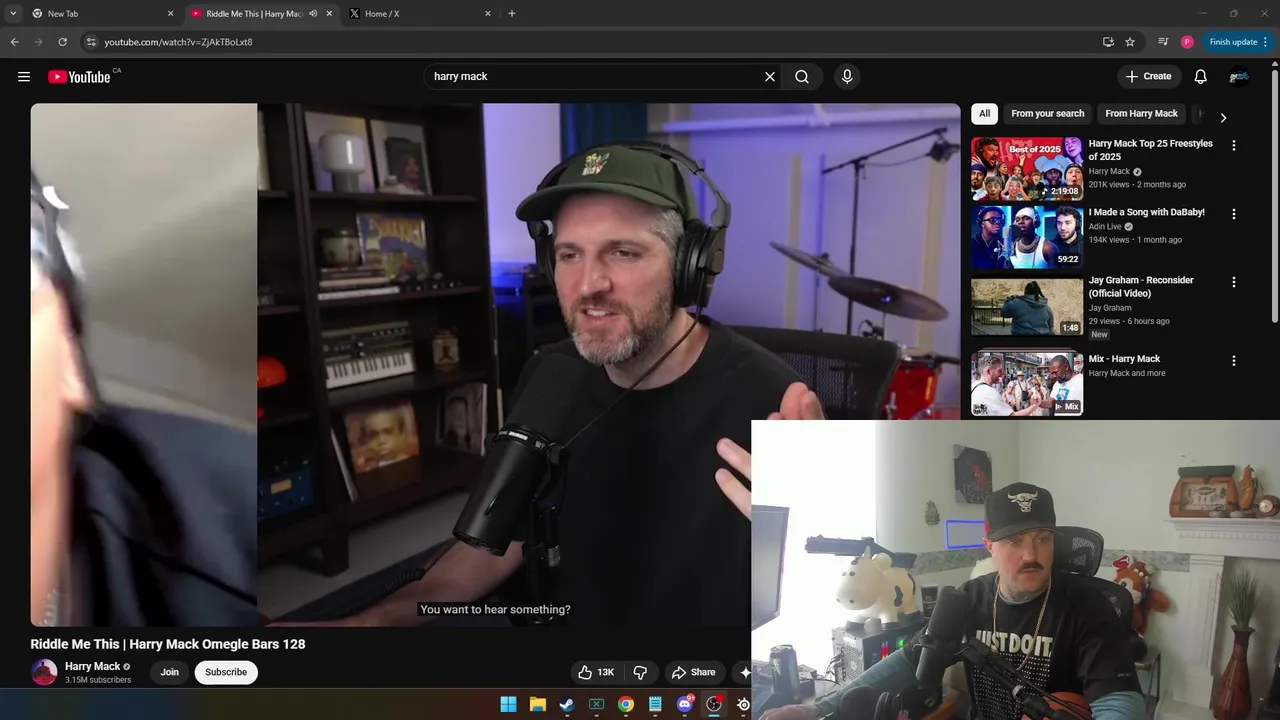Open the Adin Live channel link
The width and height of the screenshot is (1280, 720).
pyautogui.click(x=1105, y=227)
